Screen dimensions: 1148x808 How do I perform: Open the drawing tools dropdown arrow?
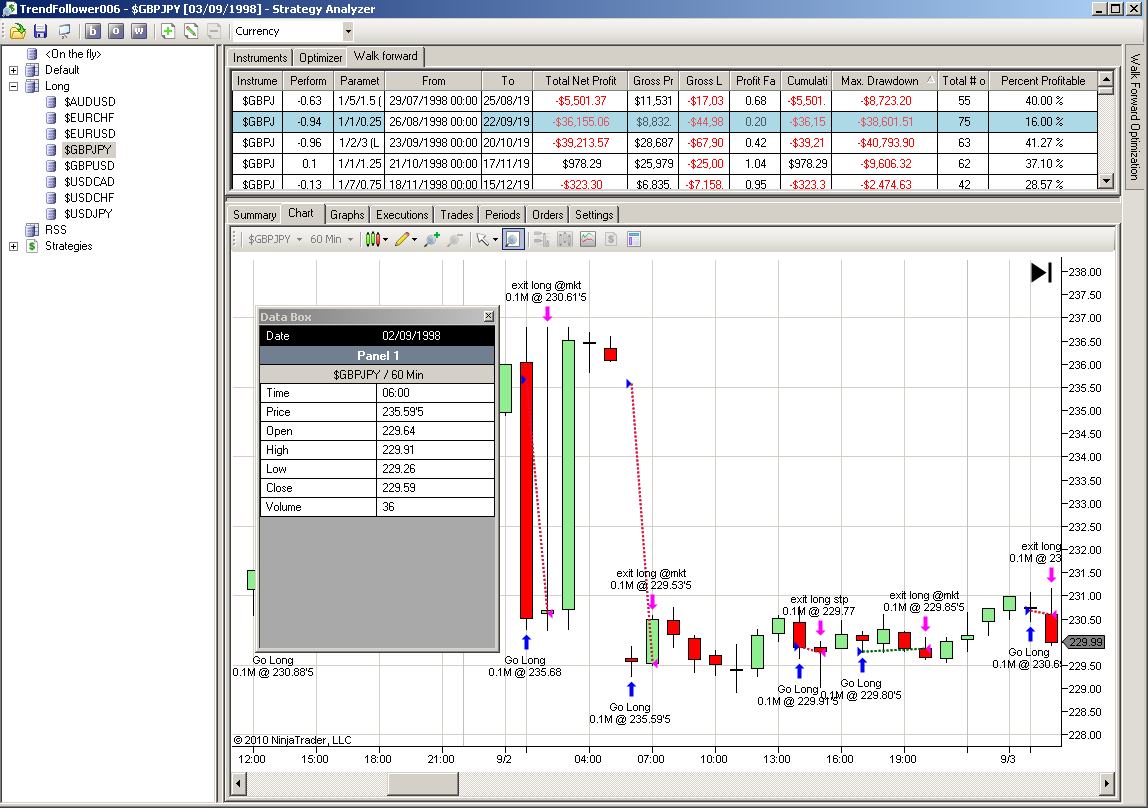pyautogui.click(x=414, y=239)
